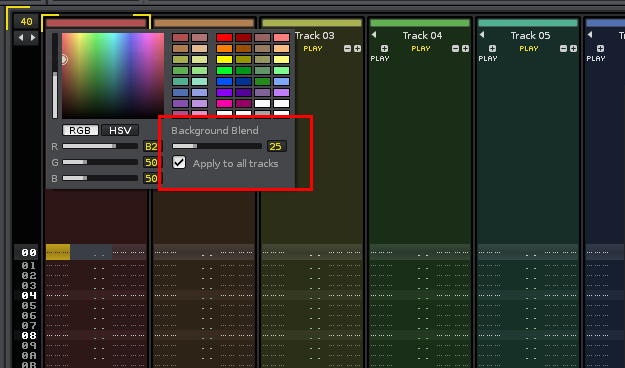Choose the bright orange swatch
625x368 pixels.
pos(224,49)
